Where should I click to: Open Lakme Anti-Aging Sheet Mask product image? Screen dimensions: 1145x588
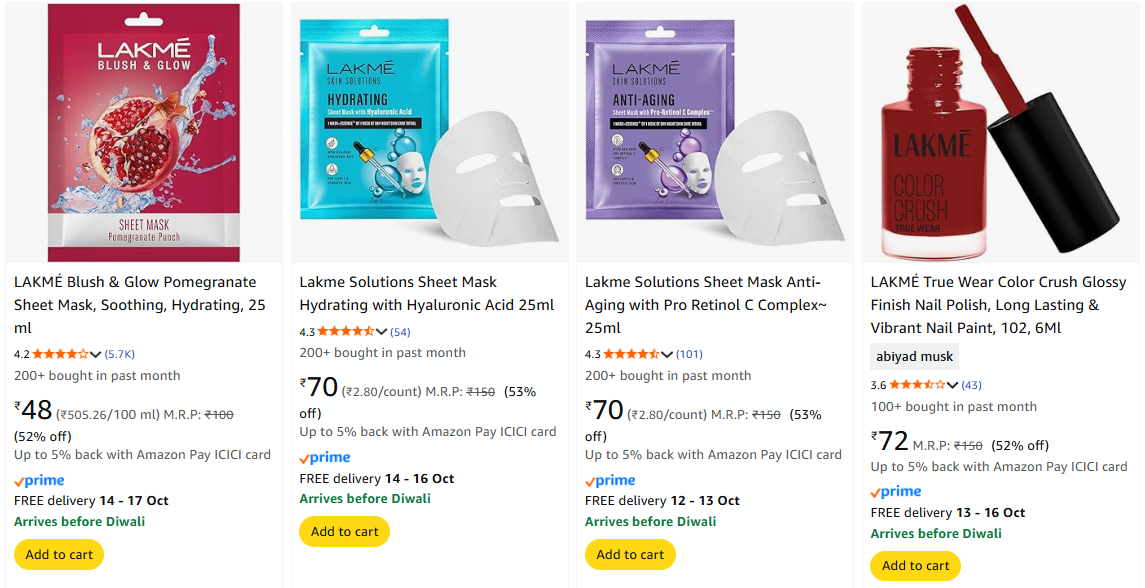tap(715, 133)
